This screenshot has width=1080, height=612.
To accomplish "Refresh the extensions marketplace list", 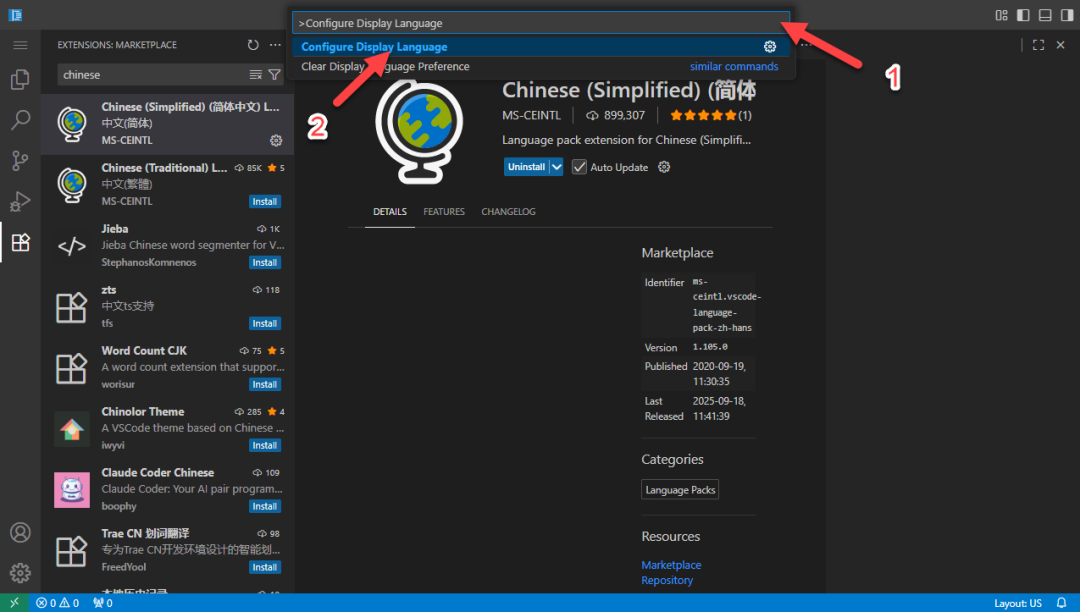I will tap(253, 45).
